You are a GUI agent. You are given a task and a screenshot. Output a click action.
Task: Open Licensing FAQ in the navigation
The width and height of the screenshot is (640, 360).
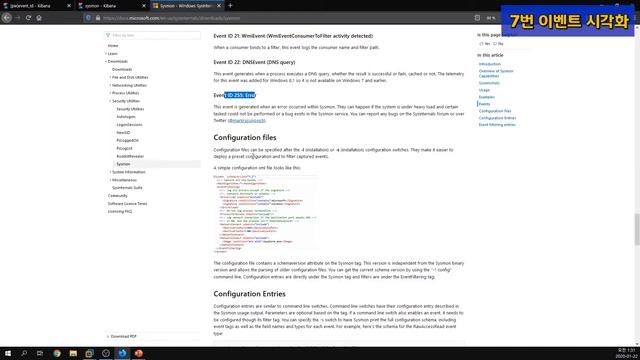(120, 211)
